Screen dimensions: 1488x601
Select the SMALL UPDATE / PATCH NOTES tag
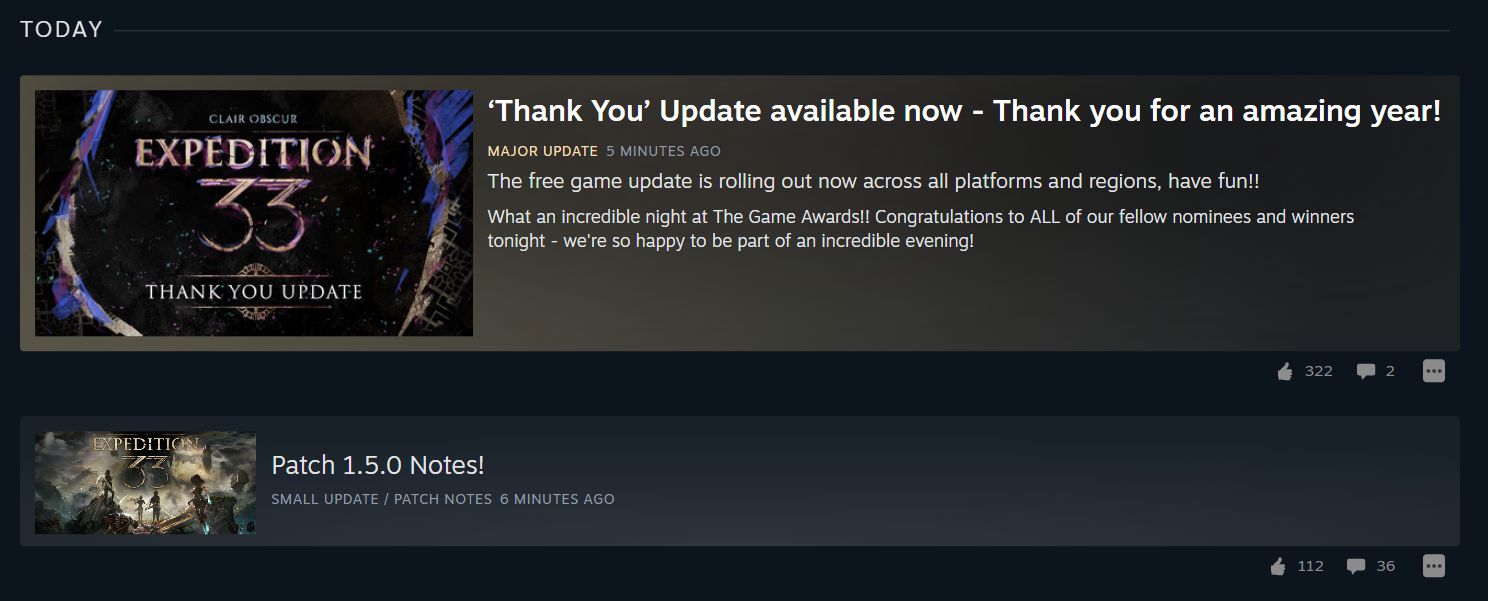[x=382, y=499]
